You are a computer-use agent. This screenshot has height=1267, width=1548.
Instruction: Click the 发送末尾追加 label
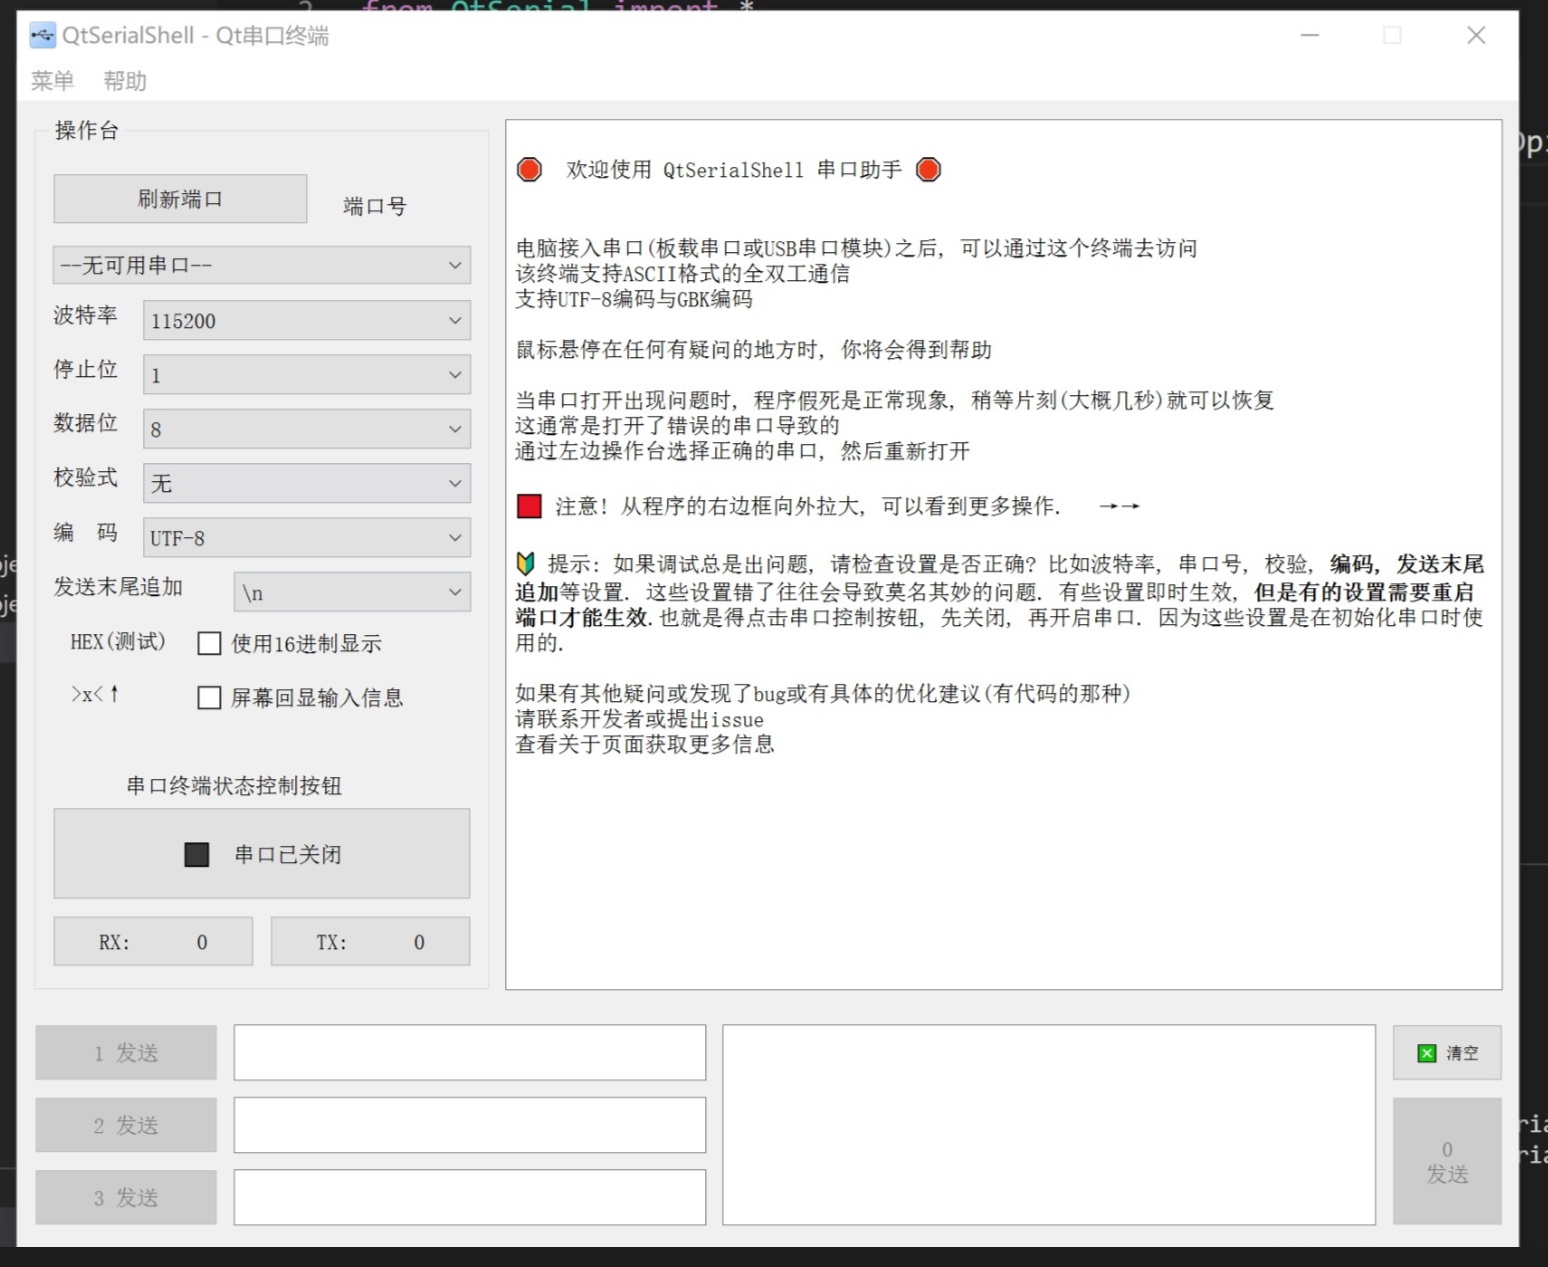118,587
